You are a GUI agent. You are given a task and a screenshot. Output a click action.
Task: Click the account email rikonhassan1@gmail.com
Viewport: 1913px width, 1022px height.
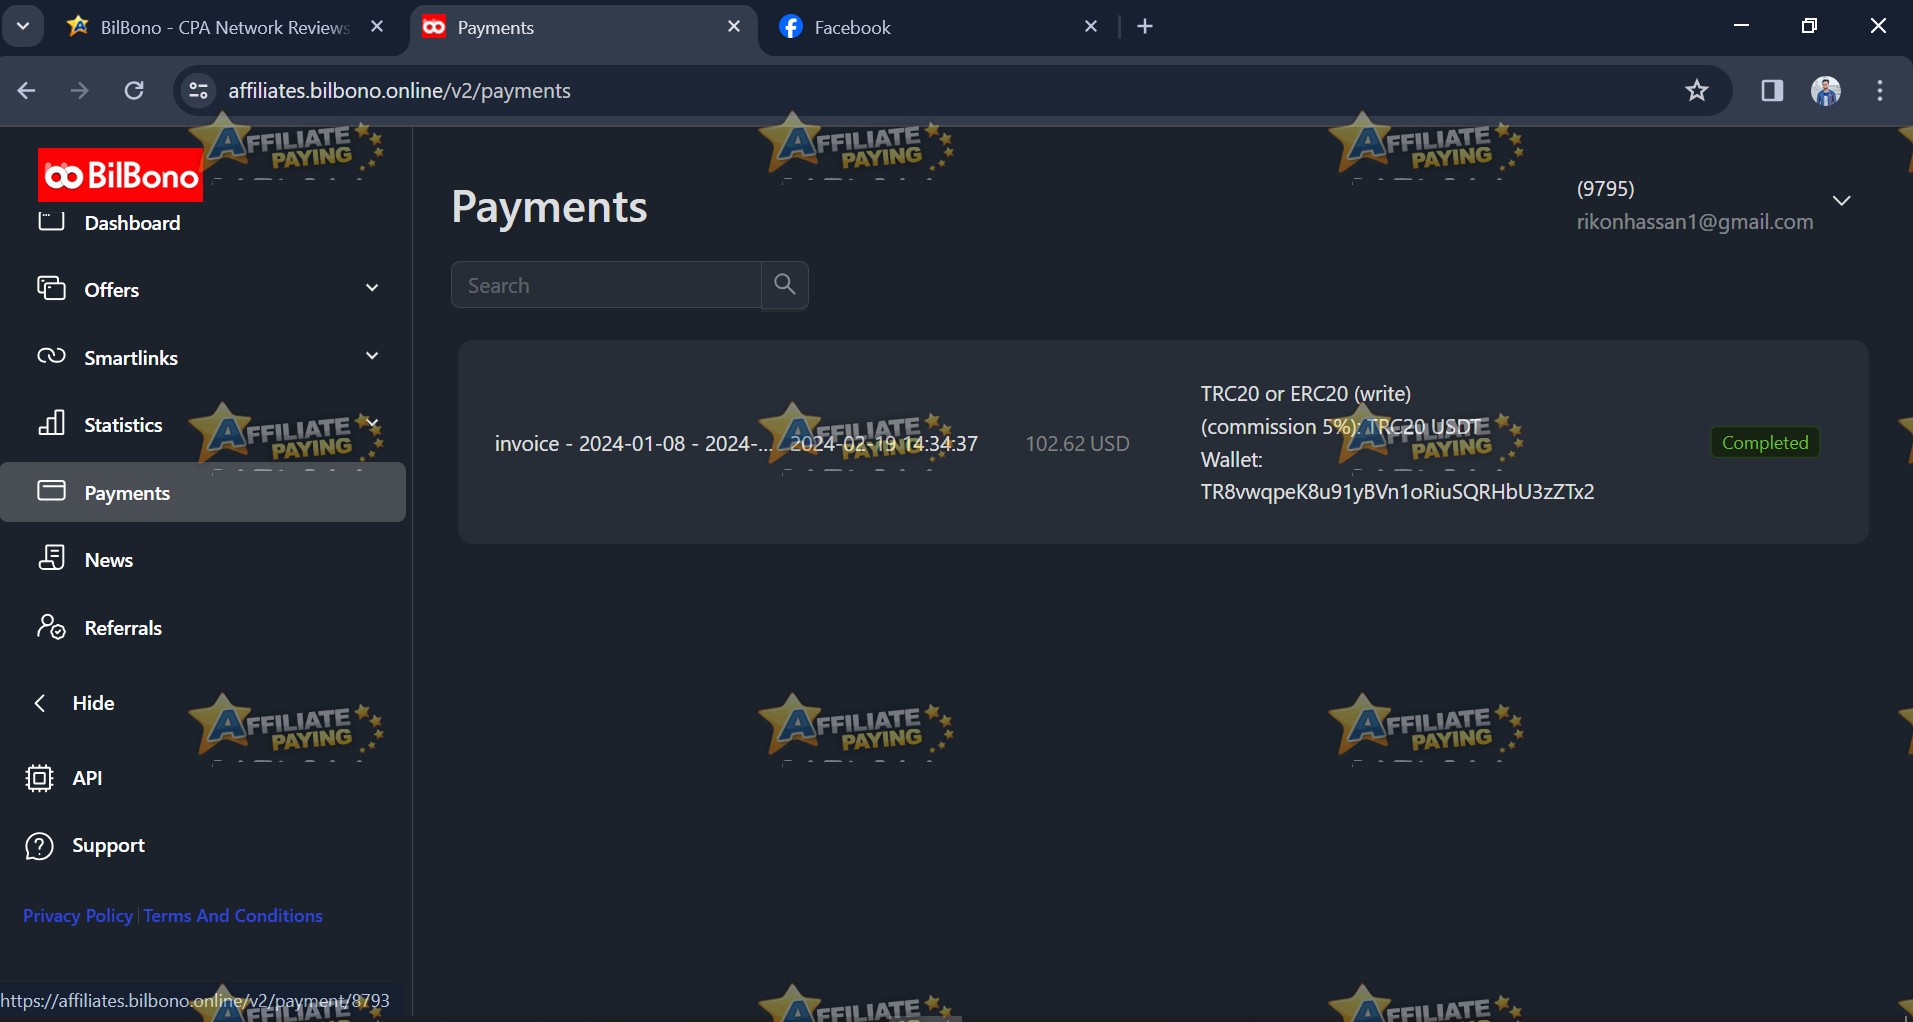tap(1695, 222)
